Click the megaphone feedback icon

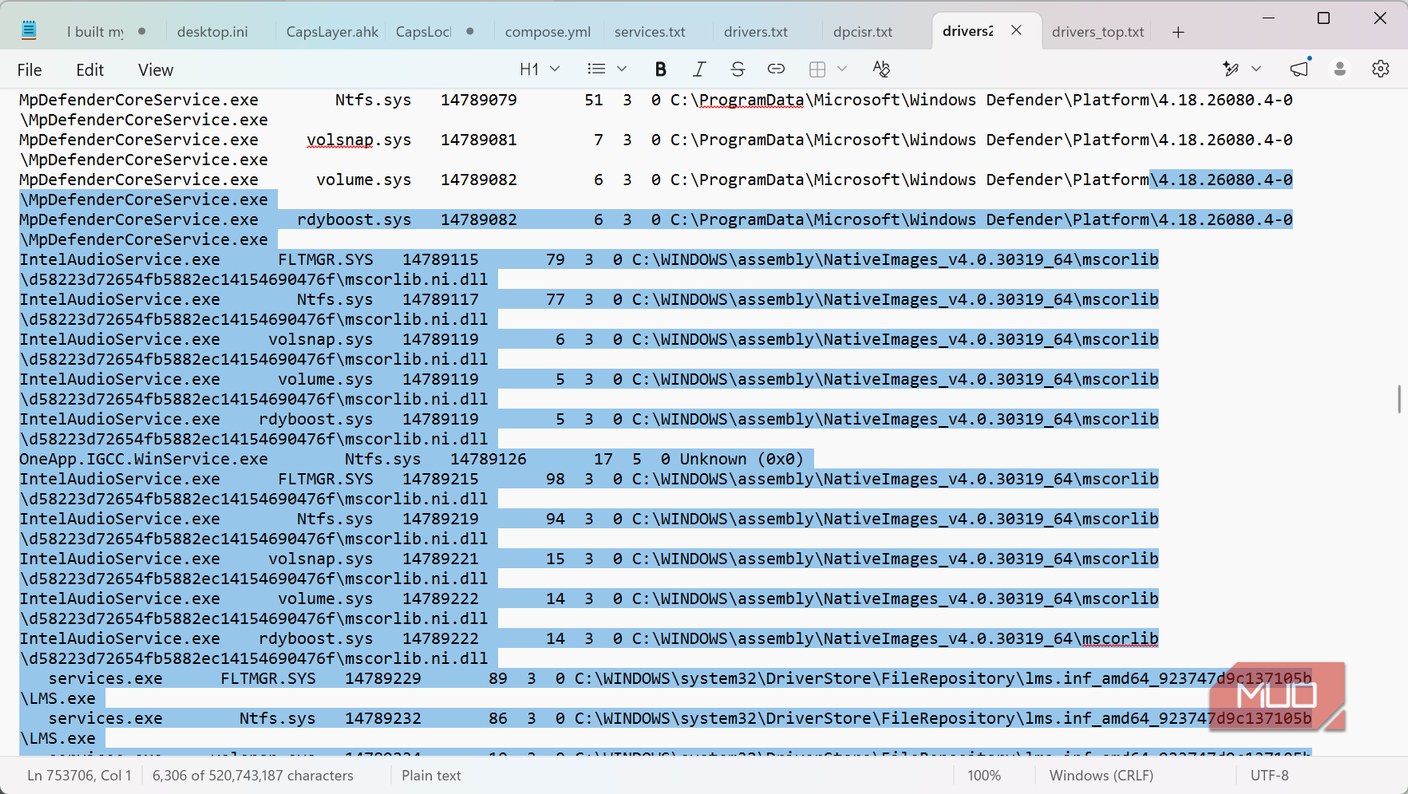(1299, 69)
